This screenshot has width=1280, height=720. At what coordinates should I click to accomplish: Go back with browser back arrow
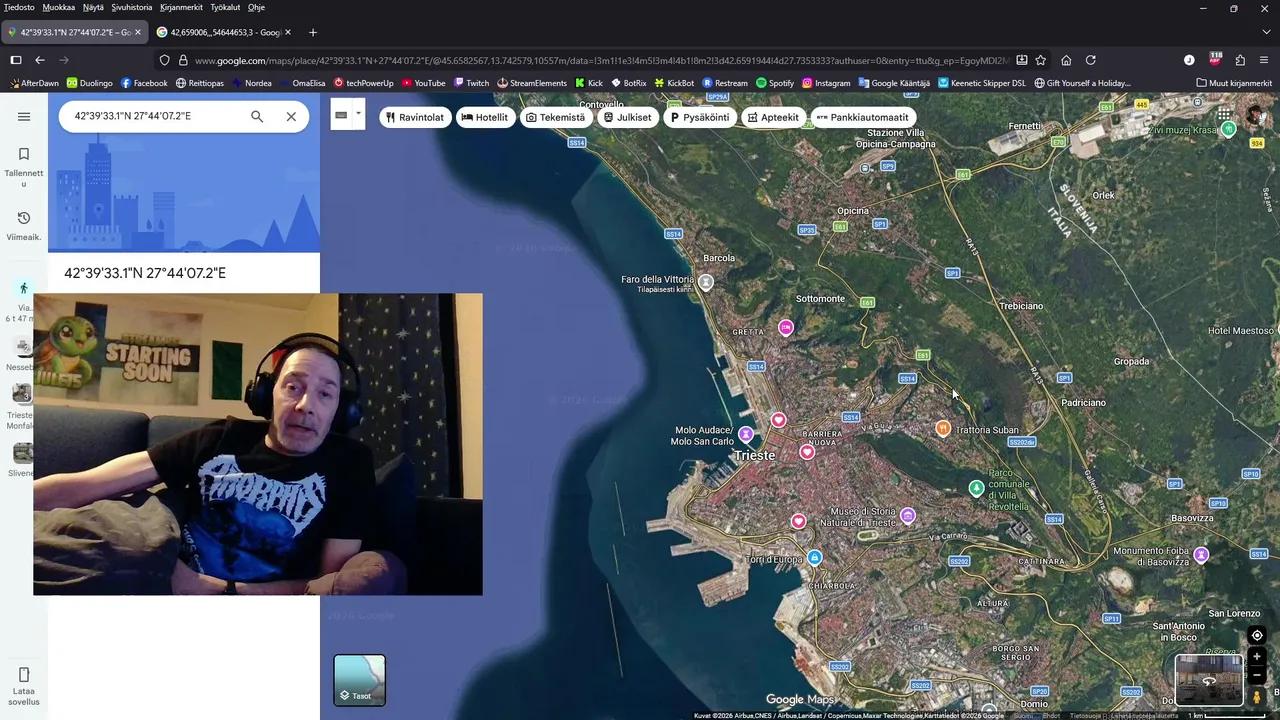pyautogui.click(x=40, y=60)
